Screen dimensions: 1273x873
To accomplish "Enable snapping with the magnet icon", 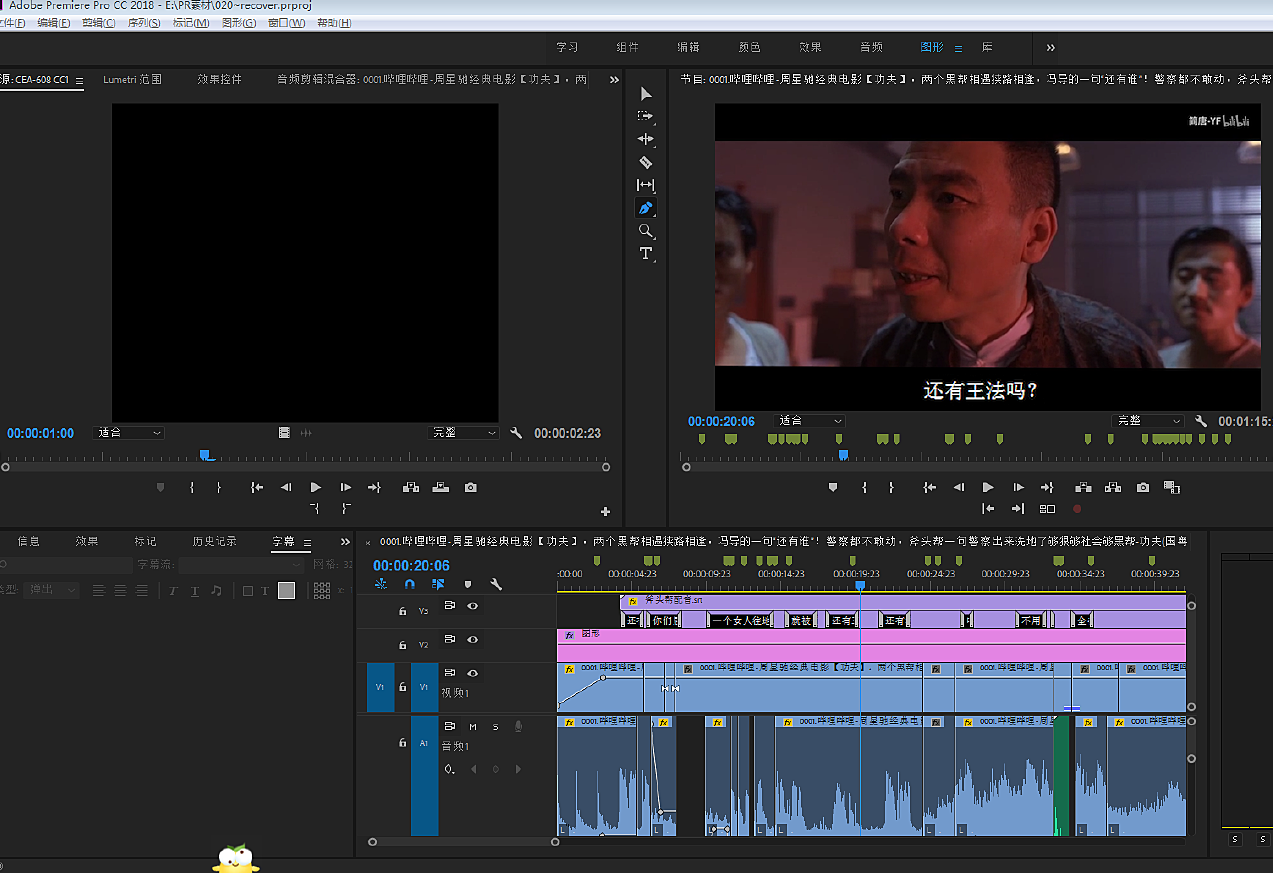I will pyautogui.click(x=410, y=584).
